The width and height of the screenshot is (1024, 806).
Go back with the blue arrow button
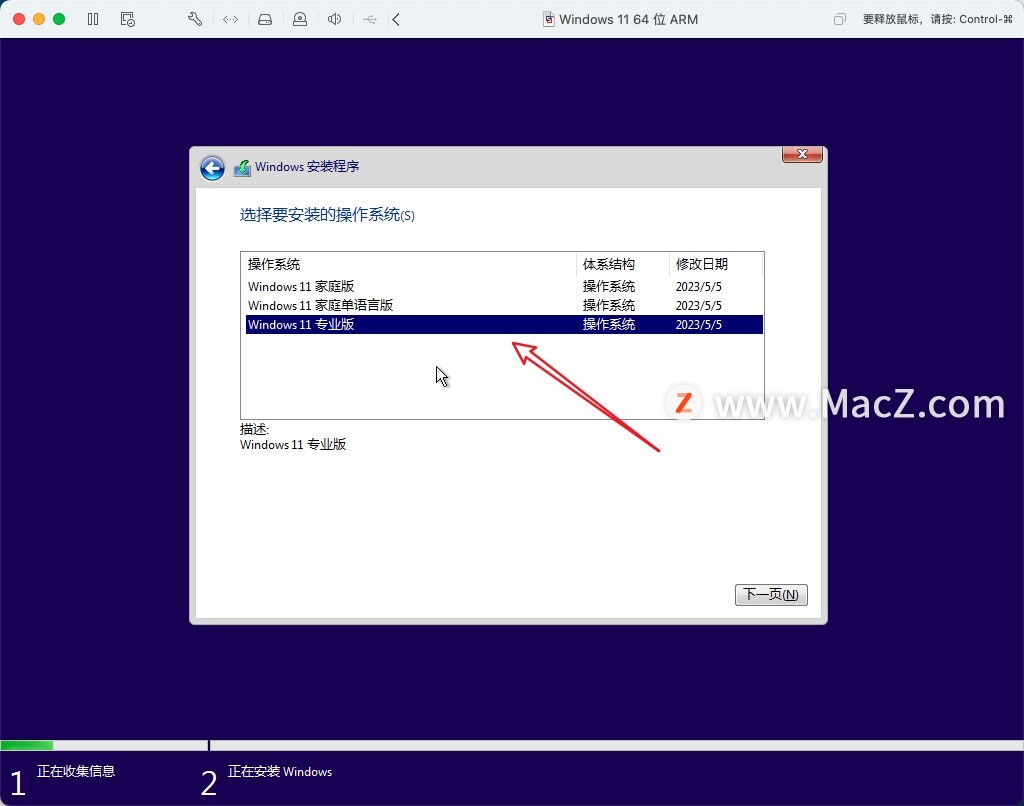point(212,168)
